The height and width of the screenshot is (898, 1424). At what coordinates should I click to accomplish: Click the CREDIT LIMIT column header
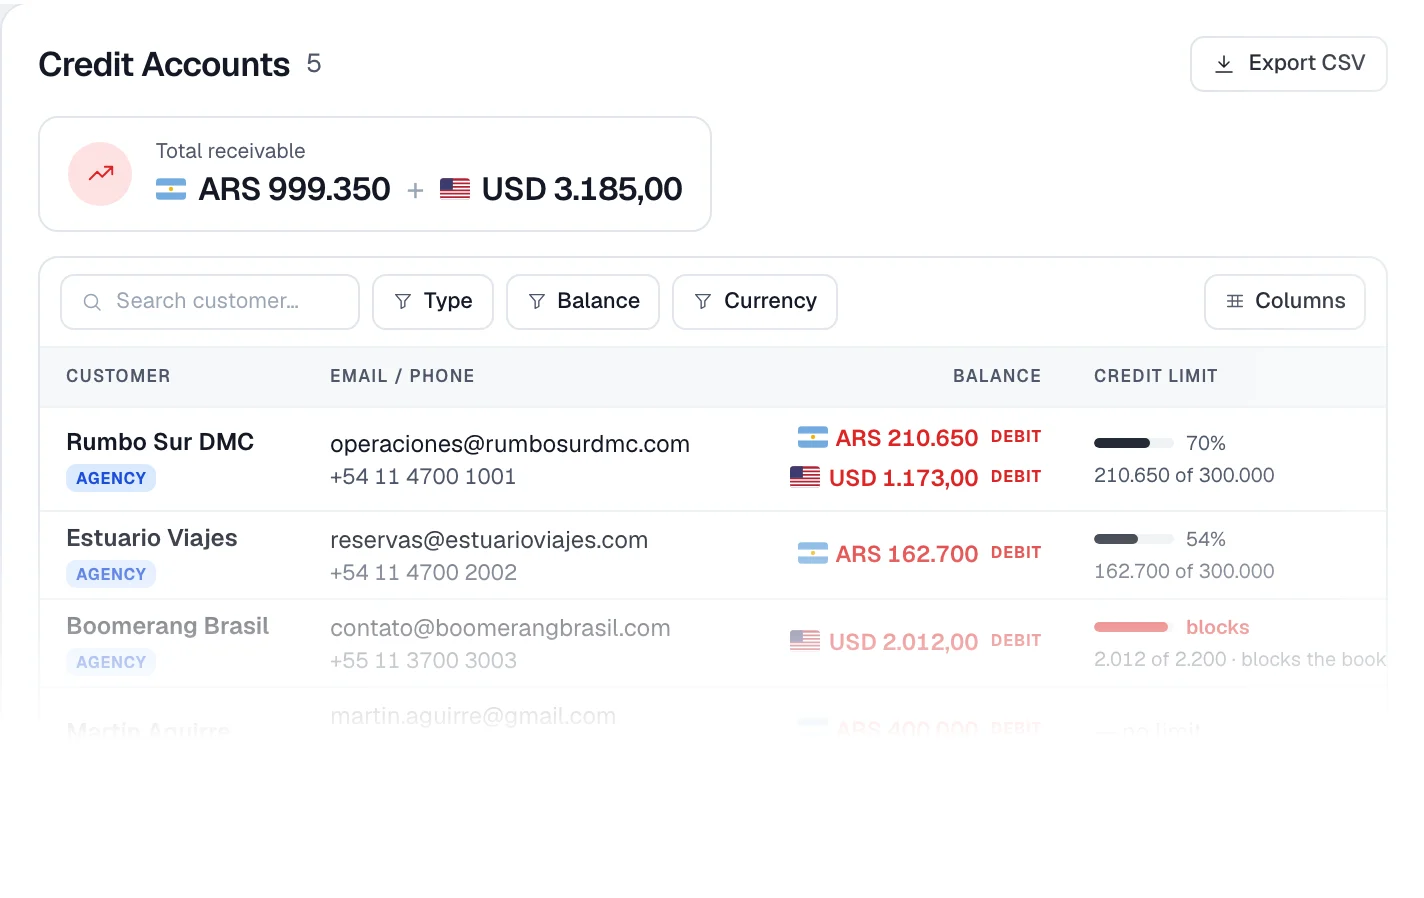pos(1156,376)
